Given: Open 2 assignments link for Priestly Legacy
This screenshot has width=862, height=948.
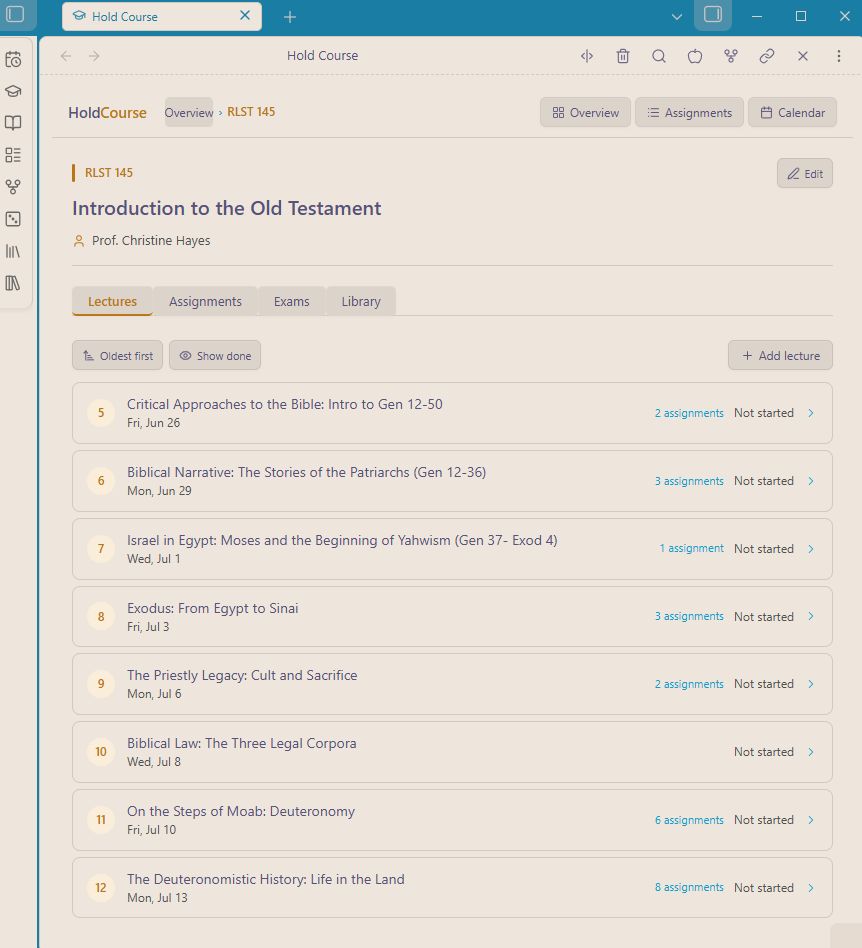Looking at the screenshot, I should (x=689, y=684).
